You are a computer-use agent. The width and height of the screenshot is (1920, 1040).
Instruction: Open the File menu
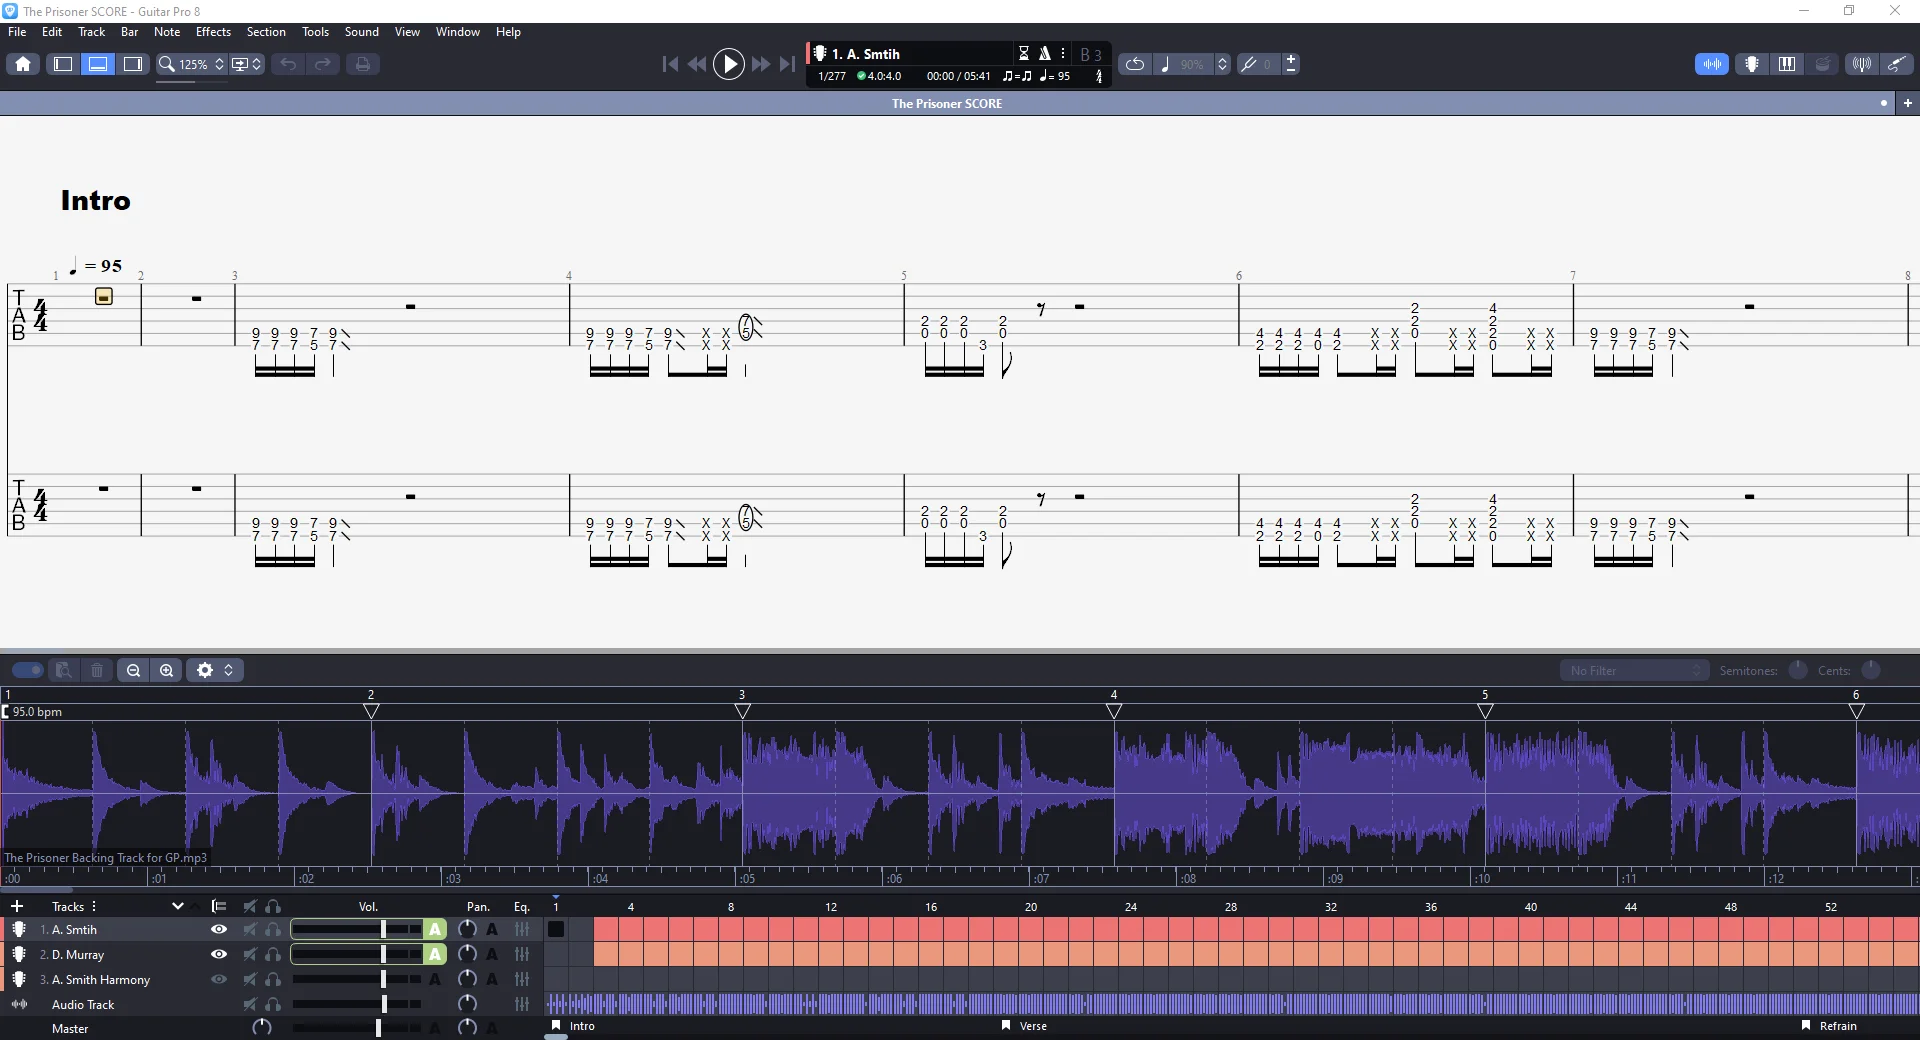point(17,32)
